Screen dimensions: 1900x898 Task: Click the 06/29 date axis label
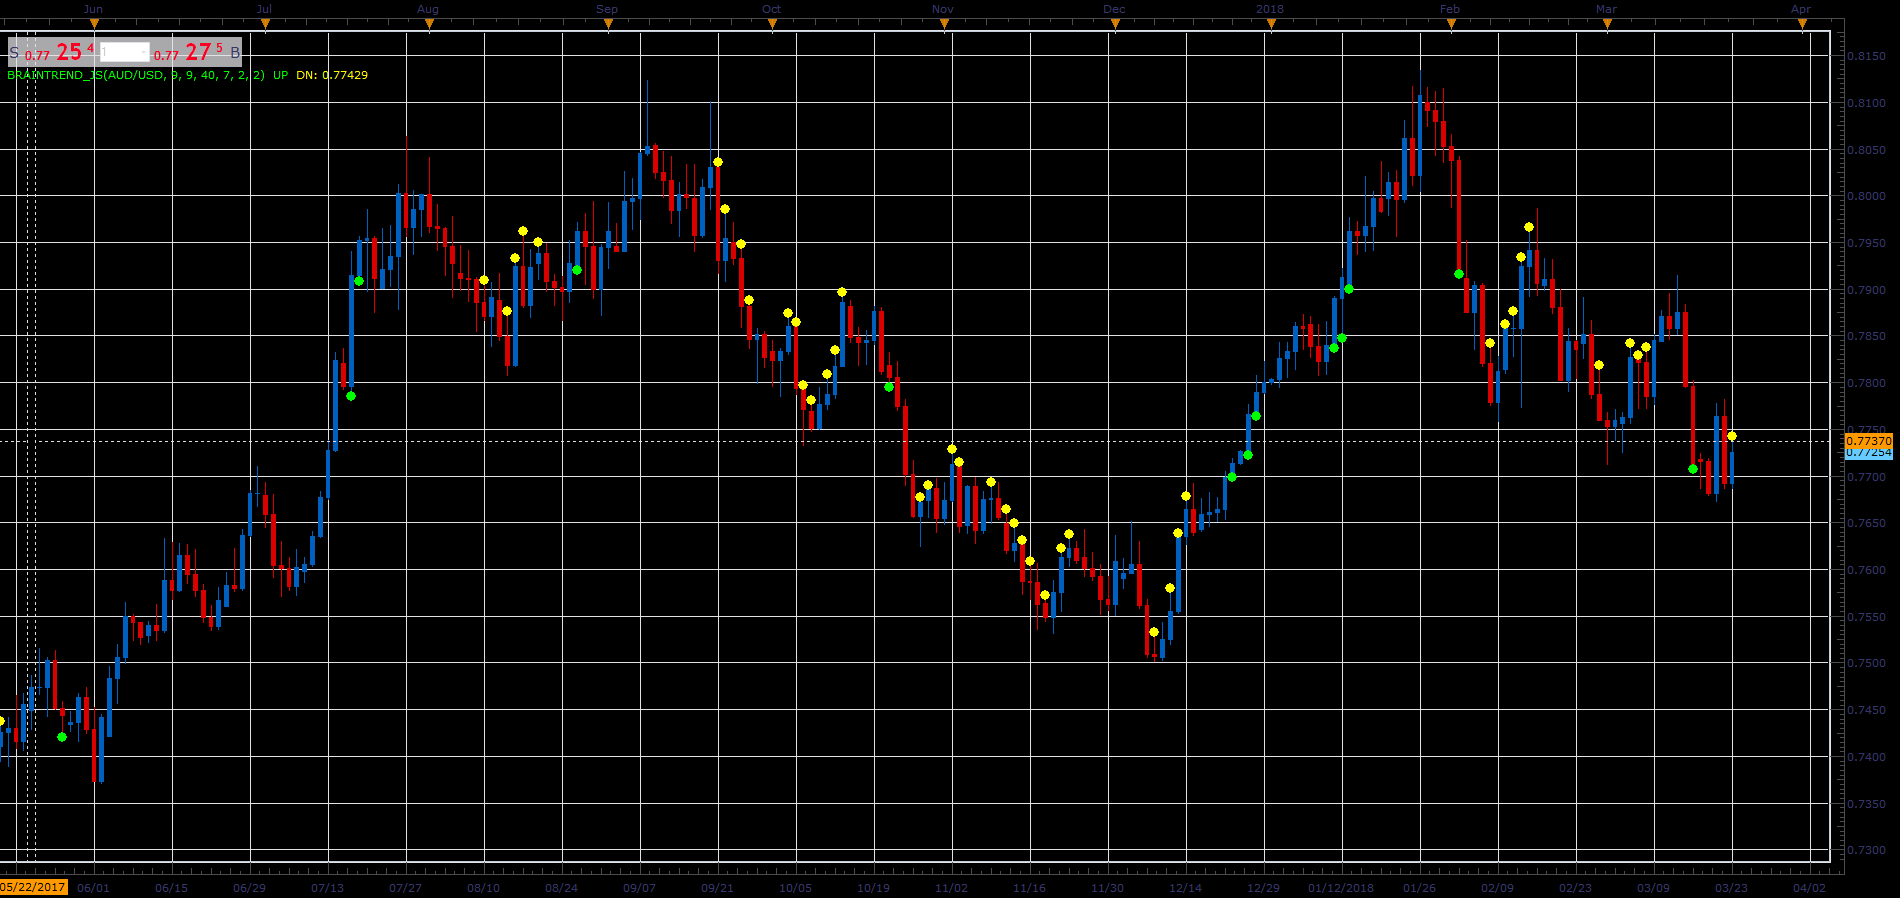pos(250,888)
